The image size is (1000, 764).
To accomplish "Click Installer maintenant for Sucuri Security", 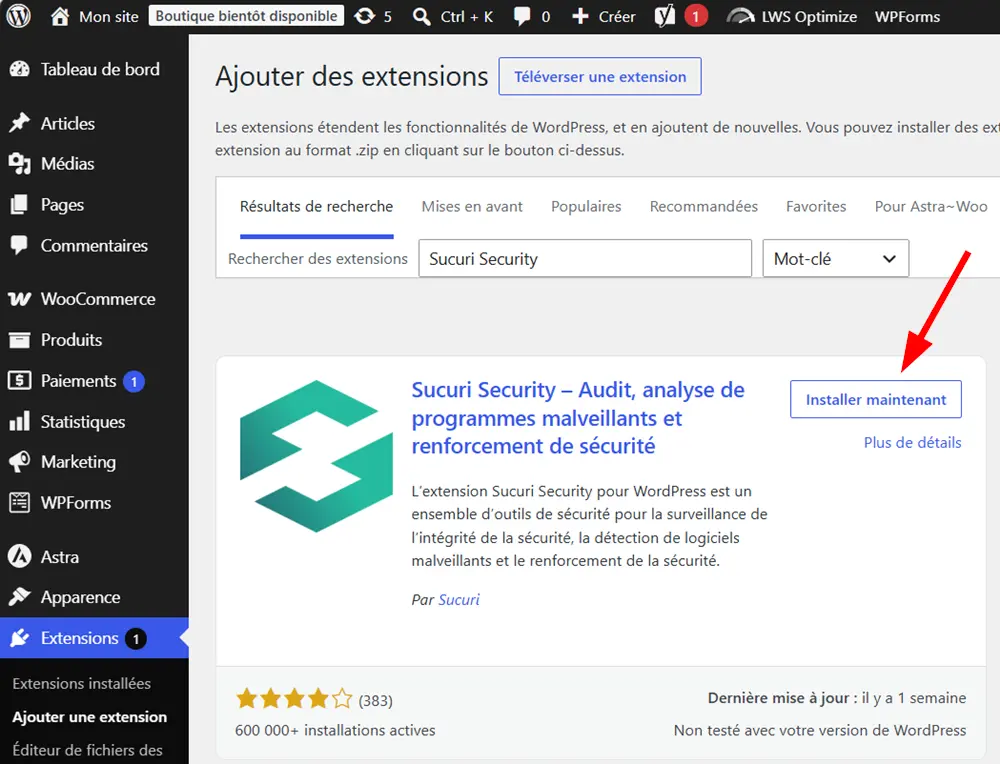I will 876,399.
